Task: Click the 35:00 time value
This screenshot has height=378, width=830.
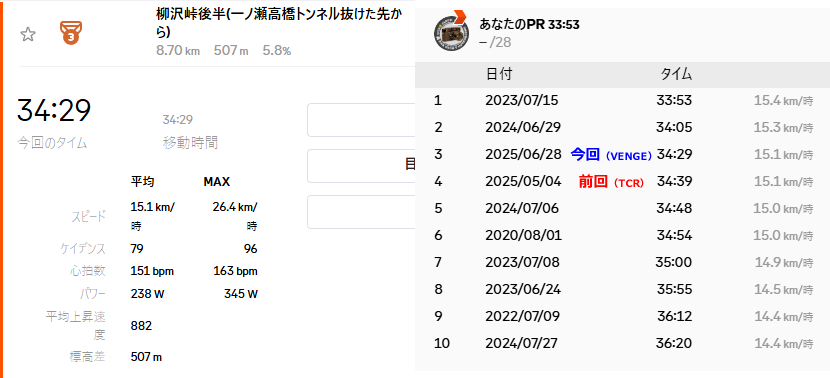Action: point(674,262)
